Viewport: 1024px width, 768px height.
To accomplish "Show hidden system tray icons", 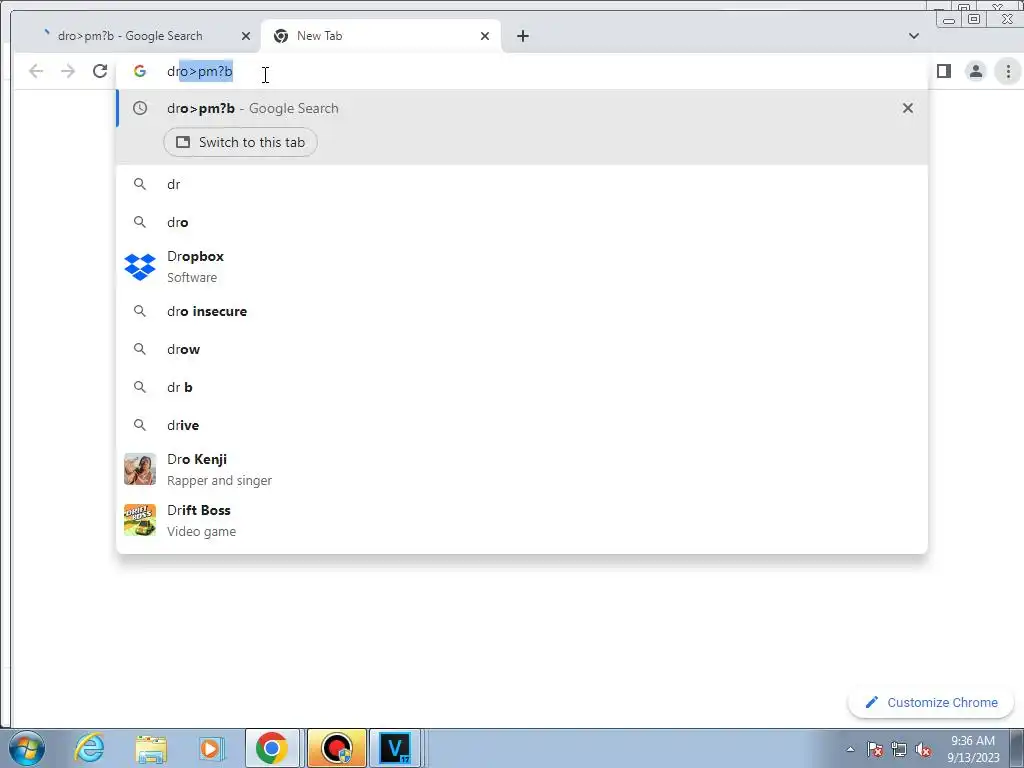I will click(850, 749).
